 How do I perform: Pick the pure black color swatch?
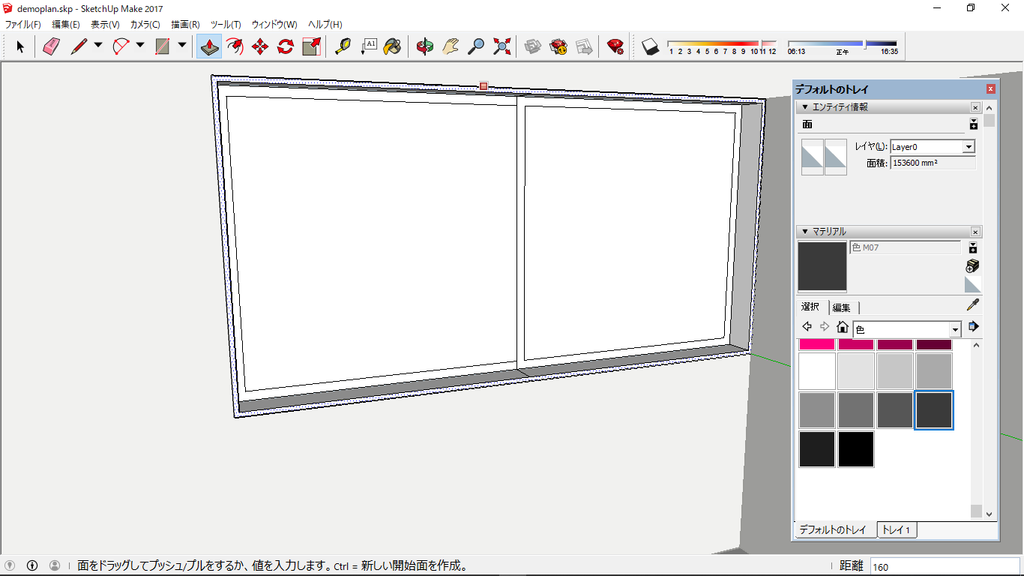(856, 449)
